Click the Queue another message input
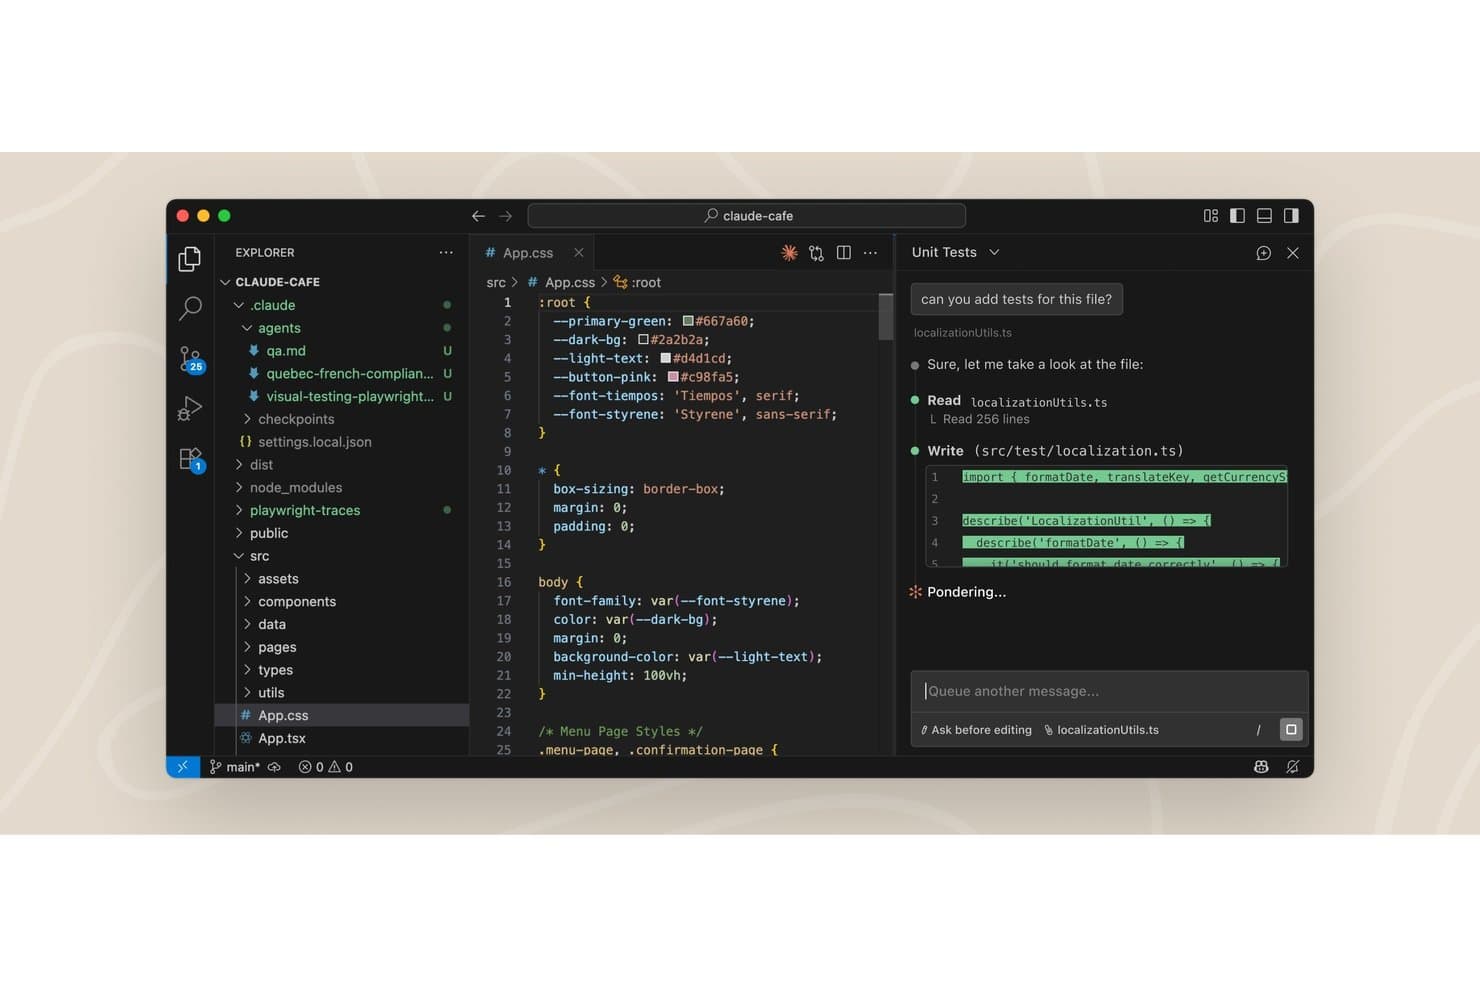1480x987 pixels. coord(1109,691)
